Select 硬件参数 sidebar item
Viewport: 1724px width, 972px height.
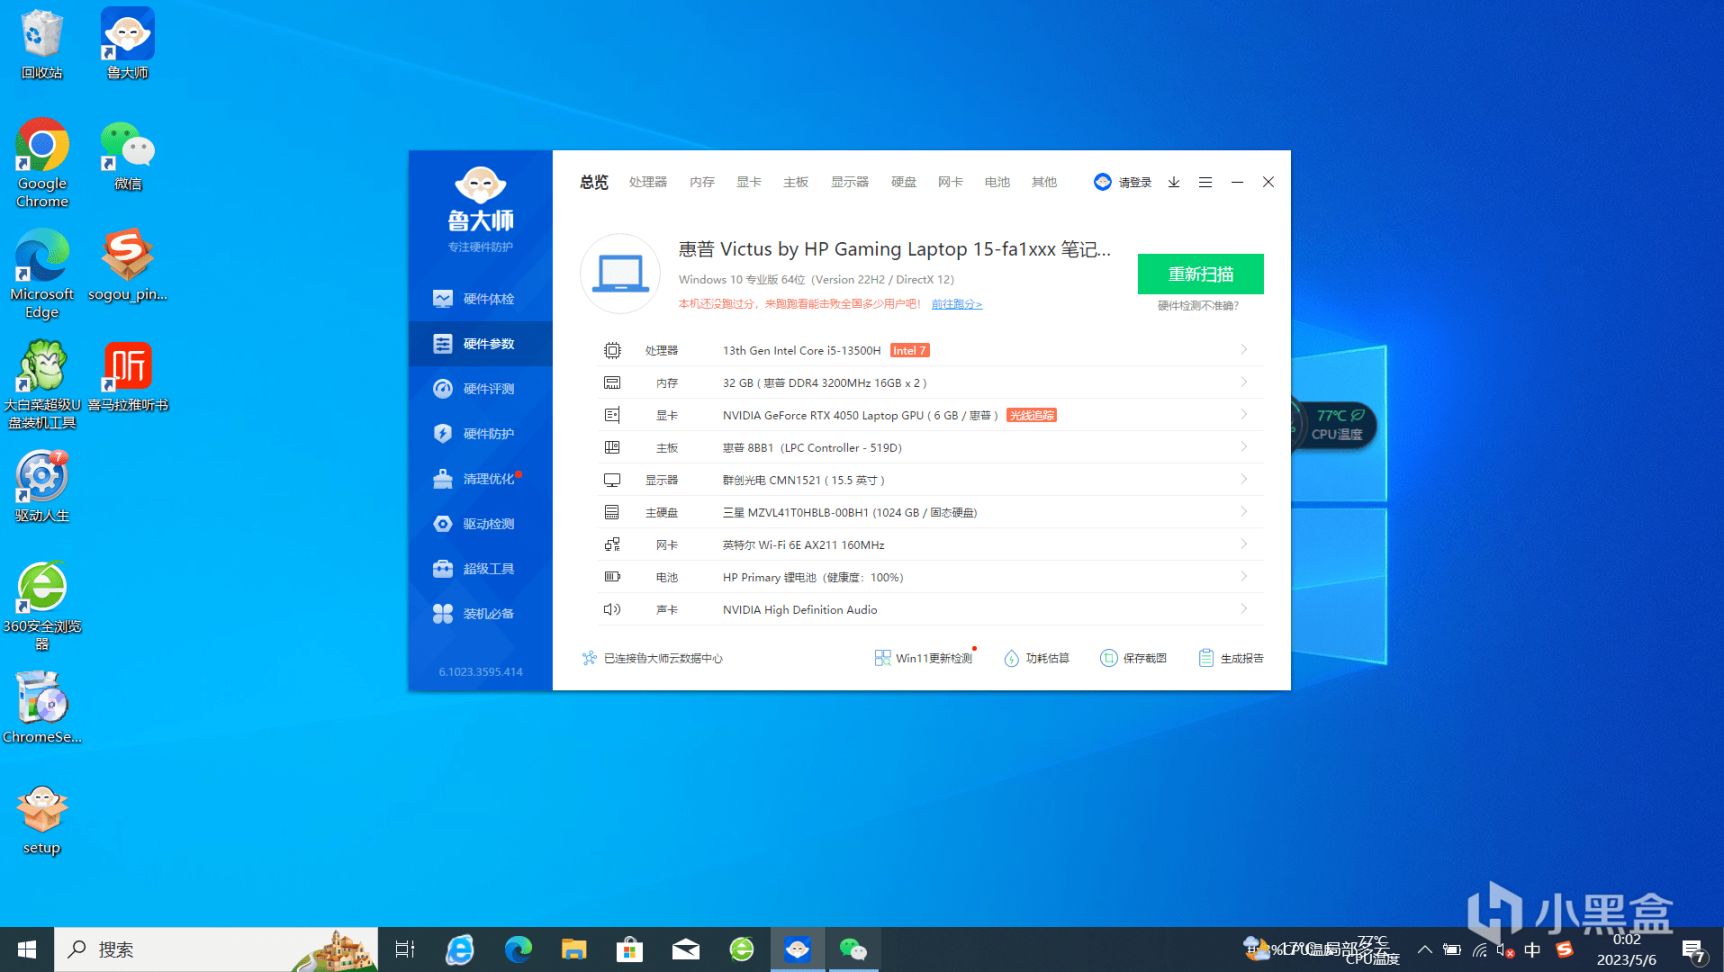click(480, 344)
